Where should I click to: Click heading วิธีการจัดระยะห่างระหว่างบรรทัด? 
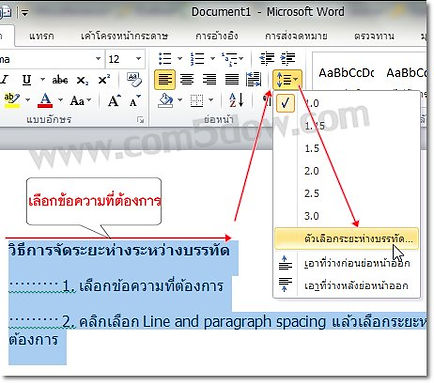tap(119, 250)
